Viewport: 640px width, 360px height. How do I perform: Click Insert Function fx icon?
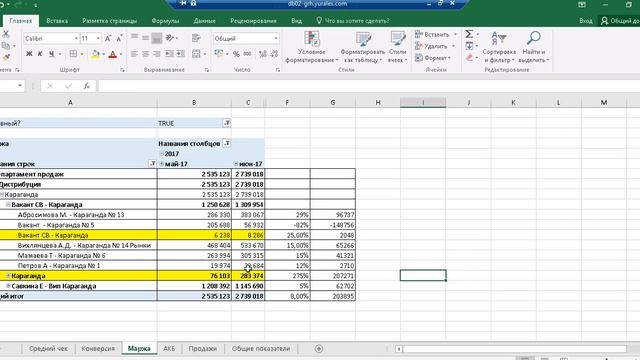(x=86, y=86)
